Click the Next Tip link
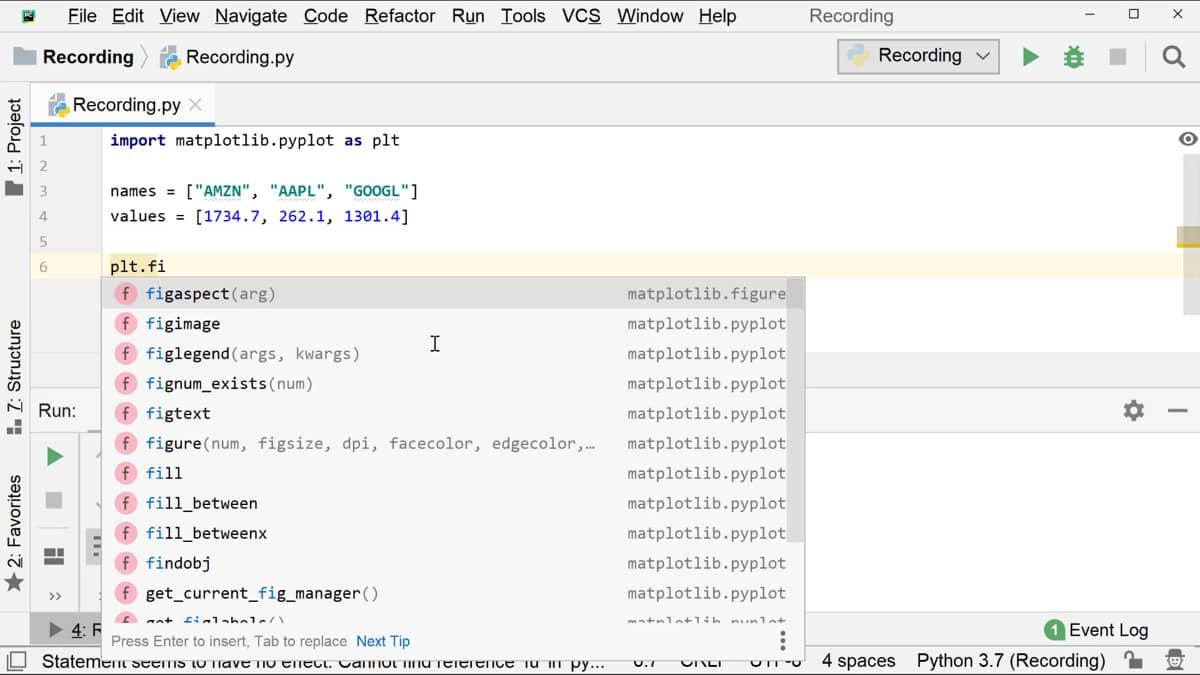The width and height of the screenshot is (1200, 675). (x=383, y=641)
